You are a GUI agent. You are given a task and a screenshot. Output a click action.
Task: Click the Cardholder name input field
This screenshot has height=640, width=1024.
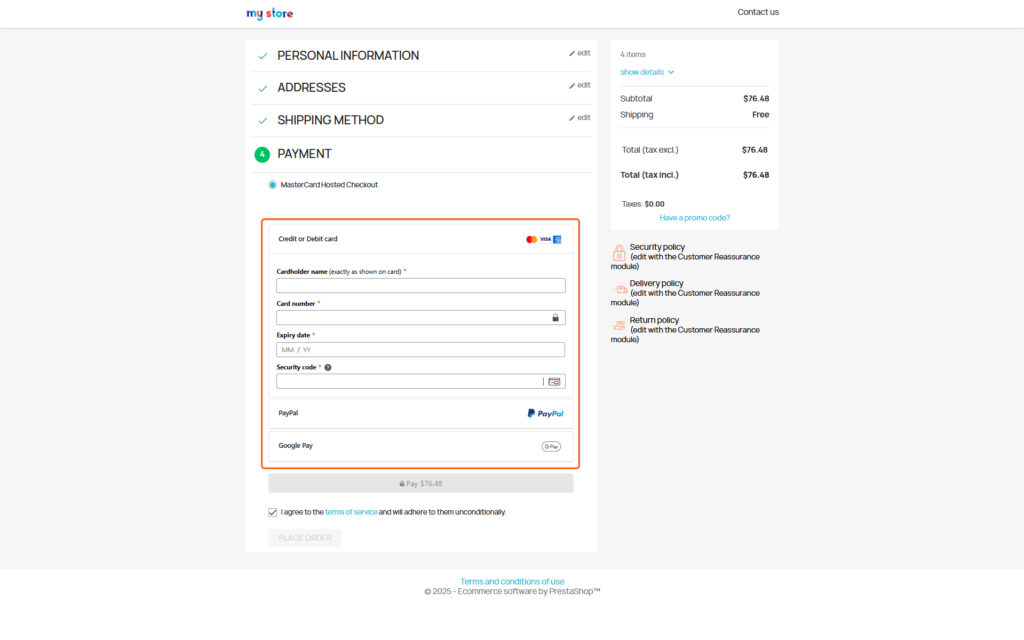point(420,285)
